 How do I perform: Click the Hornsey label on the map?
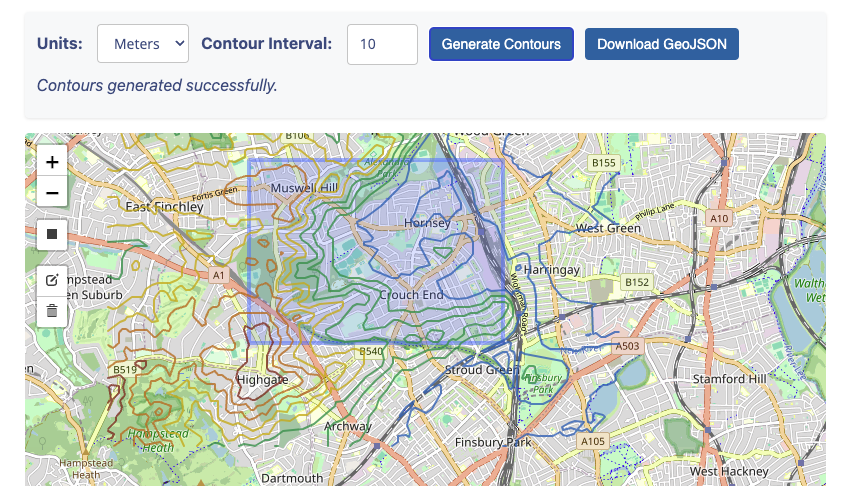(427, 223)
